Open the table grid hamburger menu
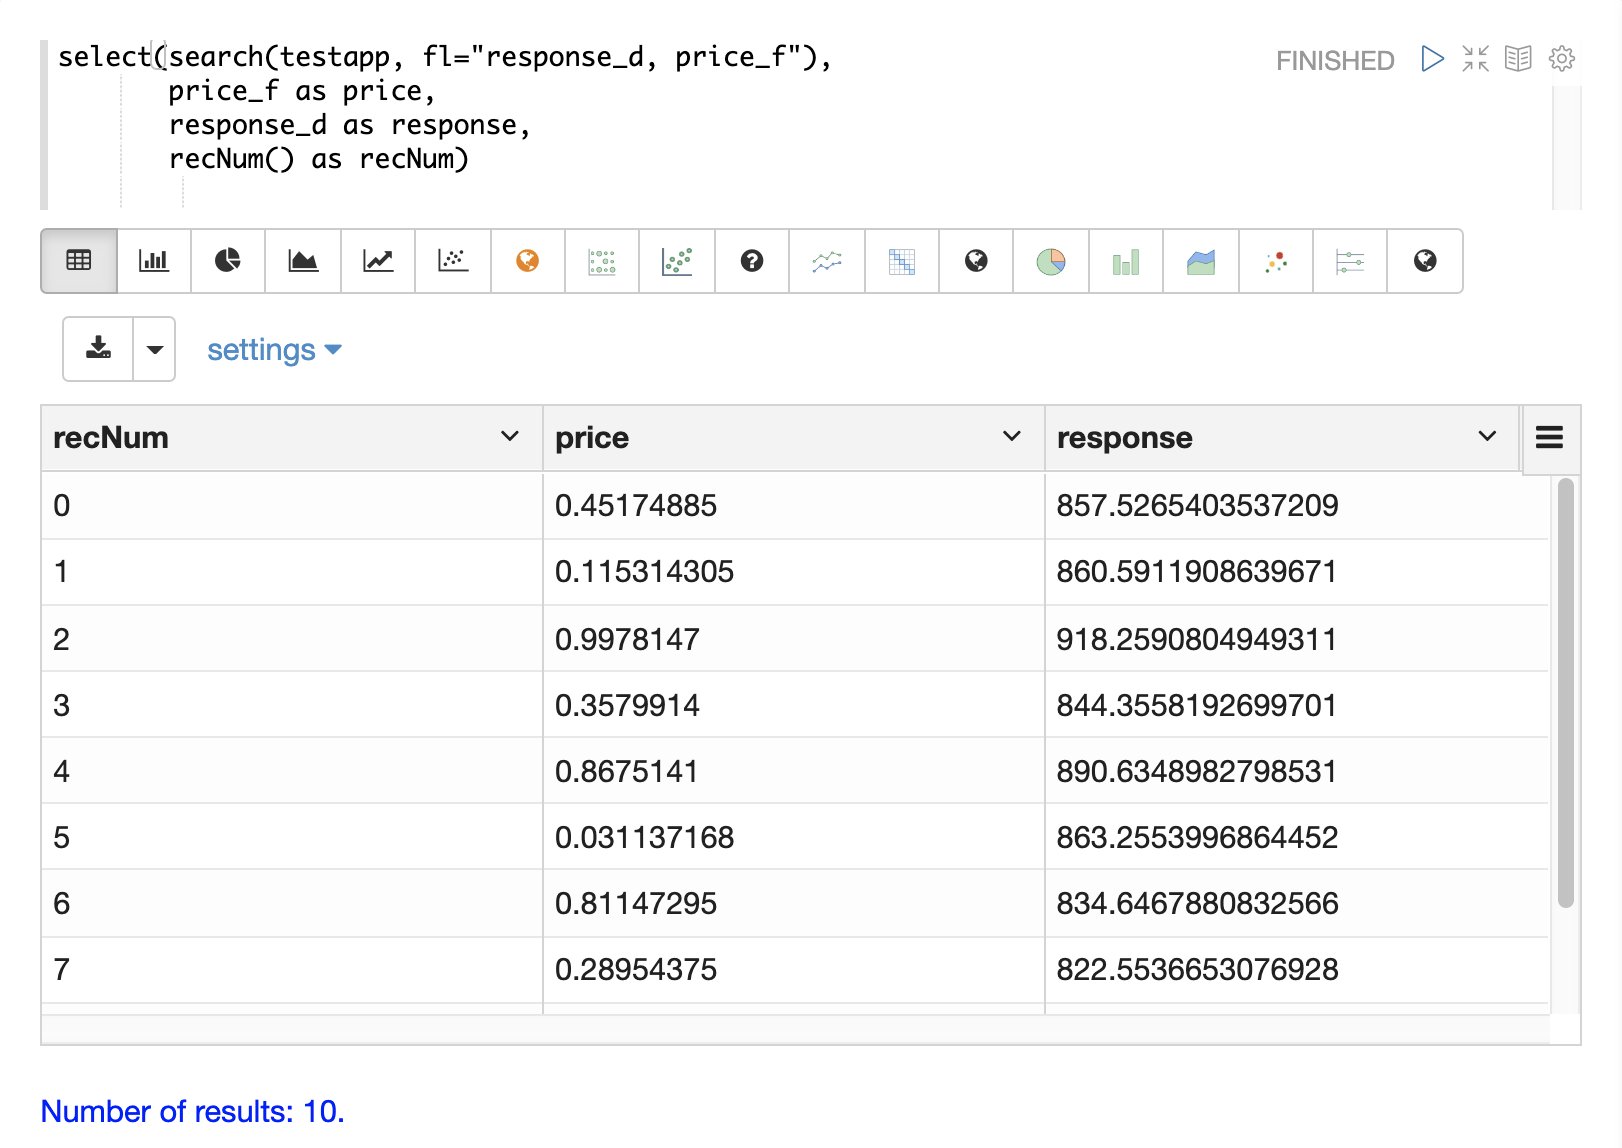The height and width of the screenshot is (1148, 1622). click(1549, 438)
